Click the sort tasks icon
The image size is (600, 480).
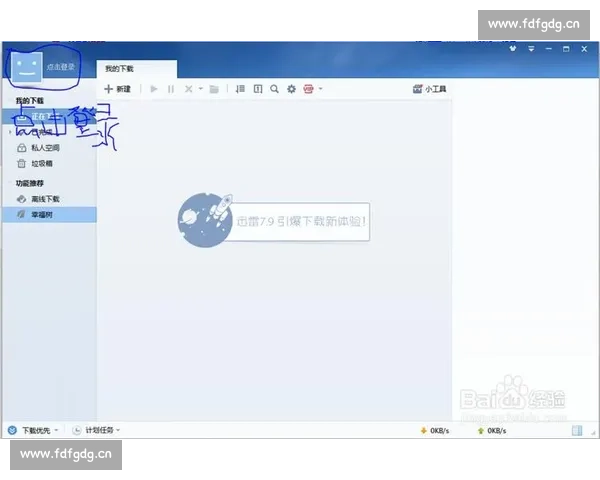click(x=240, y=89)
